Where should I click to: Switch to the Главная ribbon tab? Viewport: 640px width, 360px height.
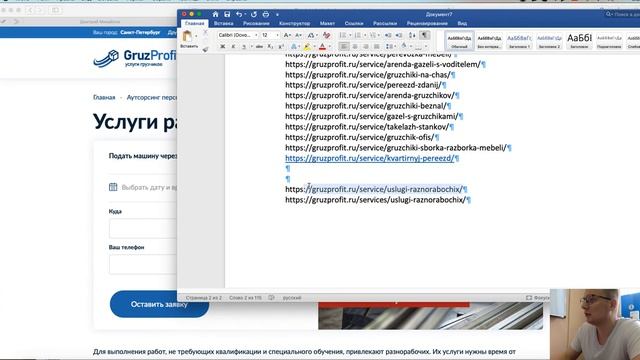[x=195, y=24]
